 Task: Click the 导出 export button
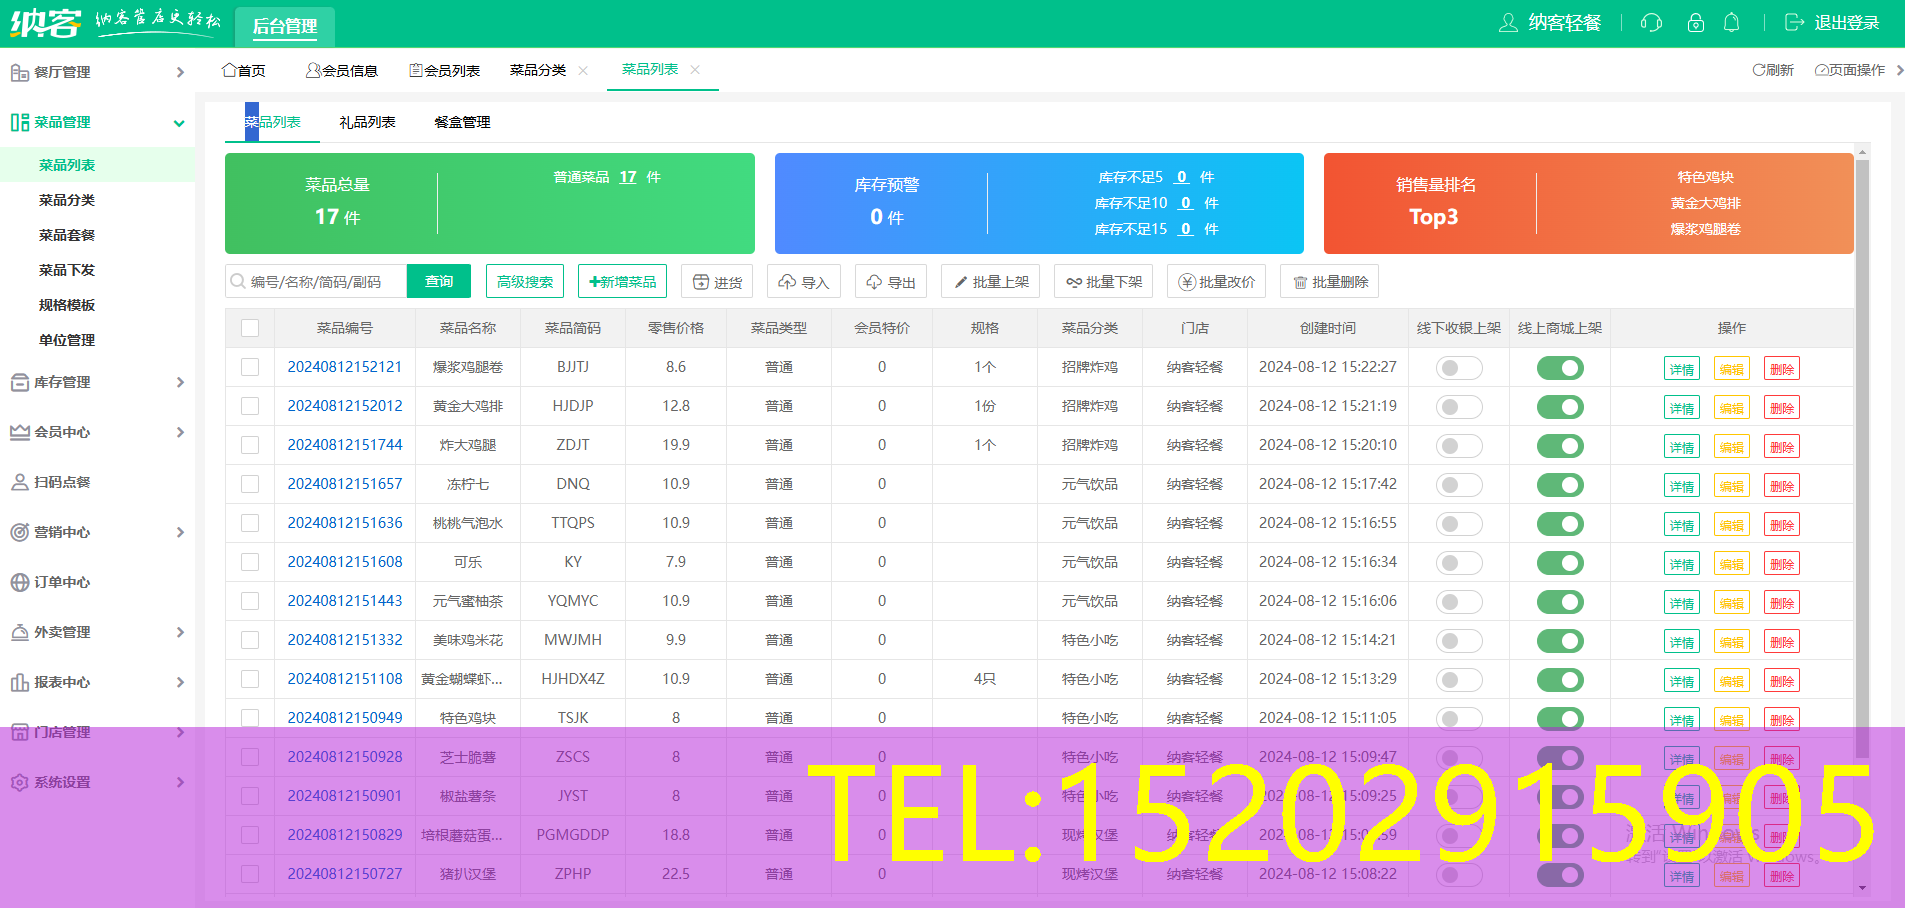point(890,282)
